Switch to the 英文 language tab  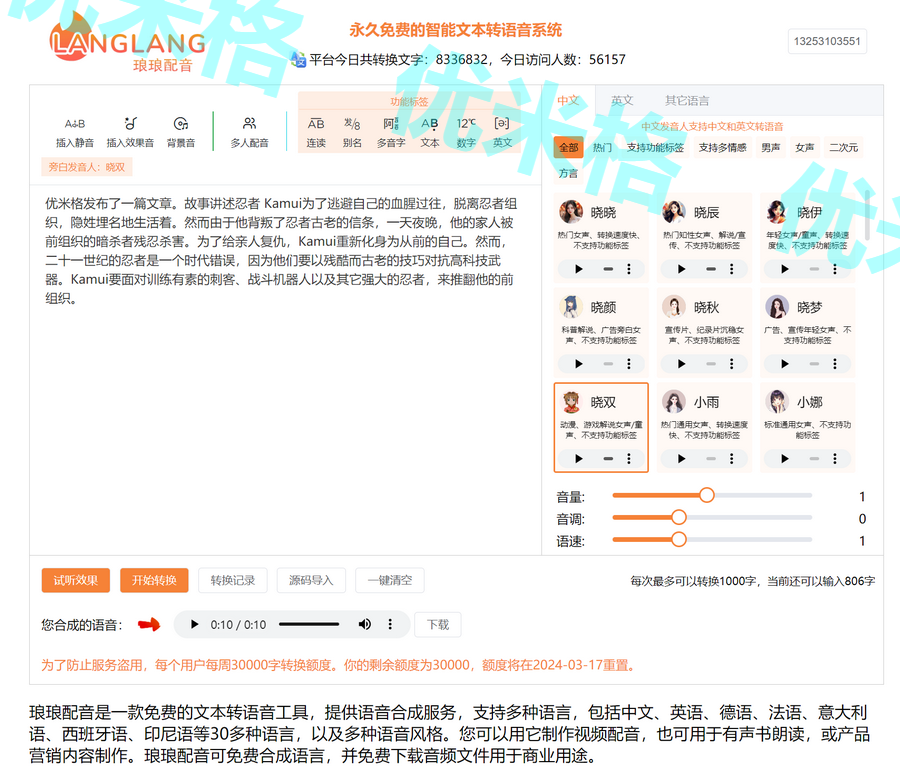pyautogui.click(x=622, y=101)
